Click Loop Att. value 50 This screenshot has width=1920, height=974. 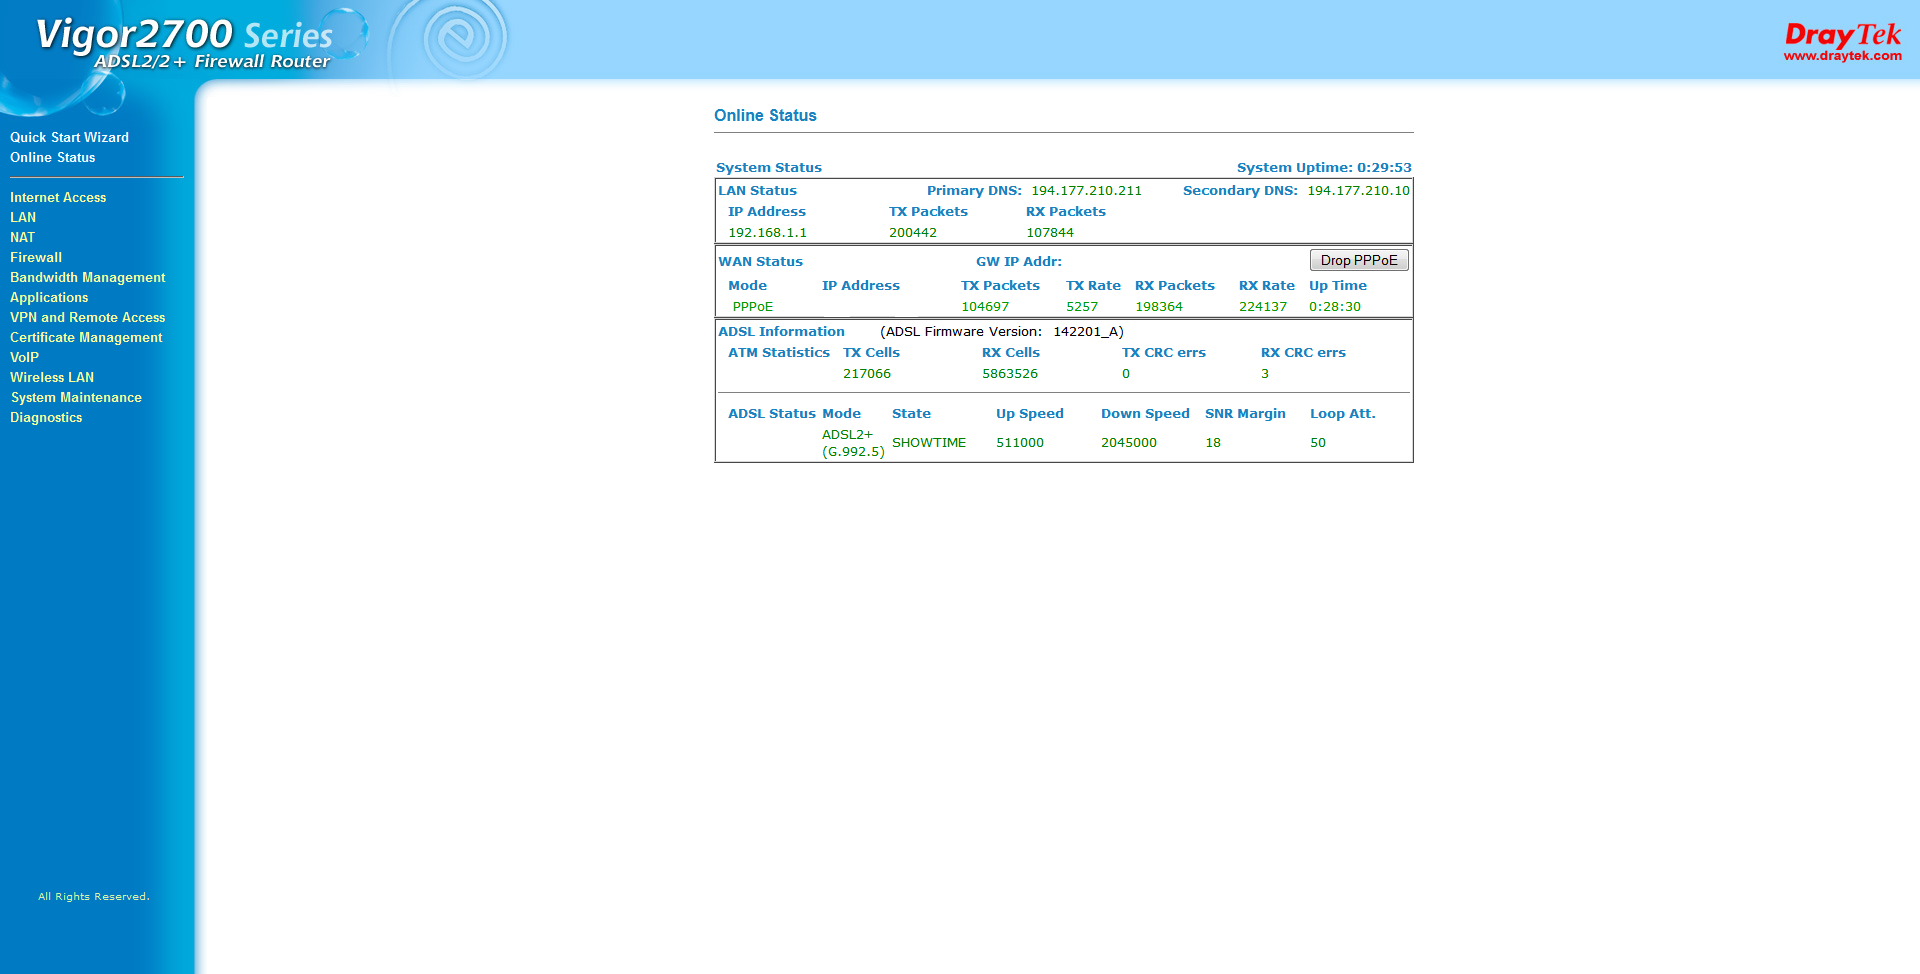pyautogui.click(x=1318, y=443)
